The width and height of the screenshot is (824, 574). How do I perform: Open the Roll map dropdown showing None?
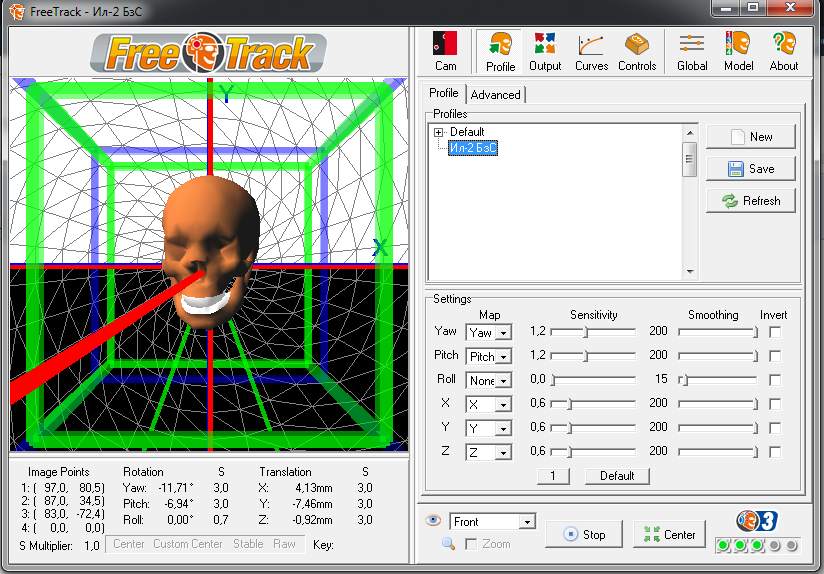[x=503, y=381]
